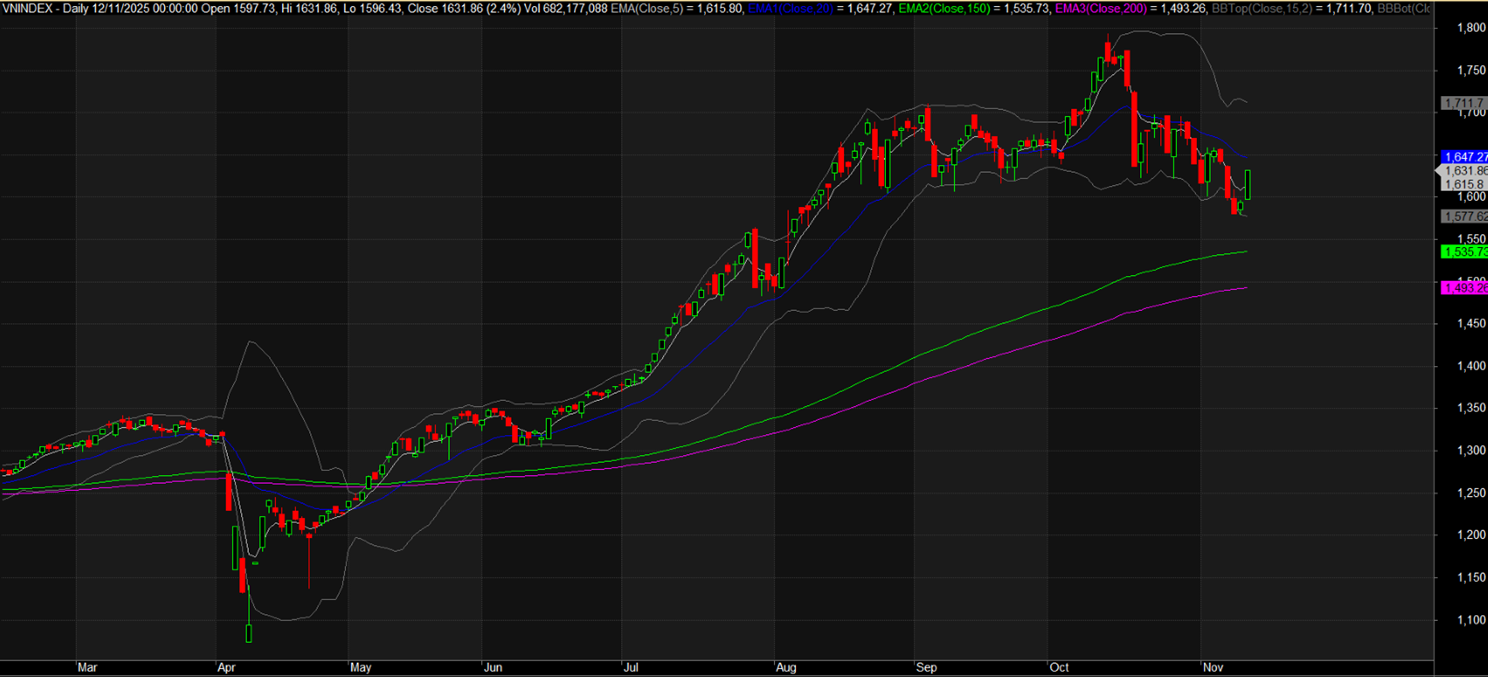Click the gray 1,711.7 upper band tag
This screenshot has width=1488, height=677.
point(1464,103)
